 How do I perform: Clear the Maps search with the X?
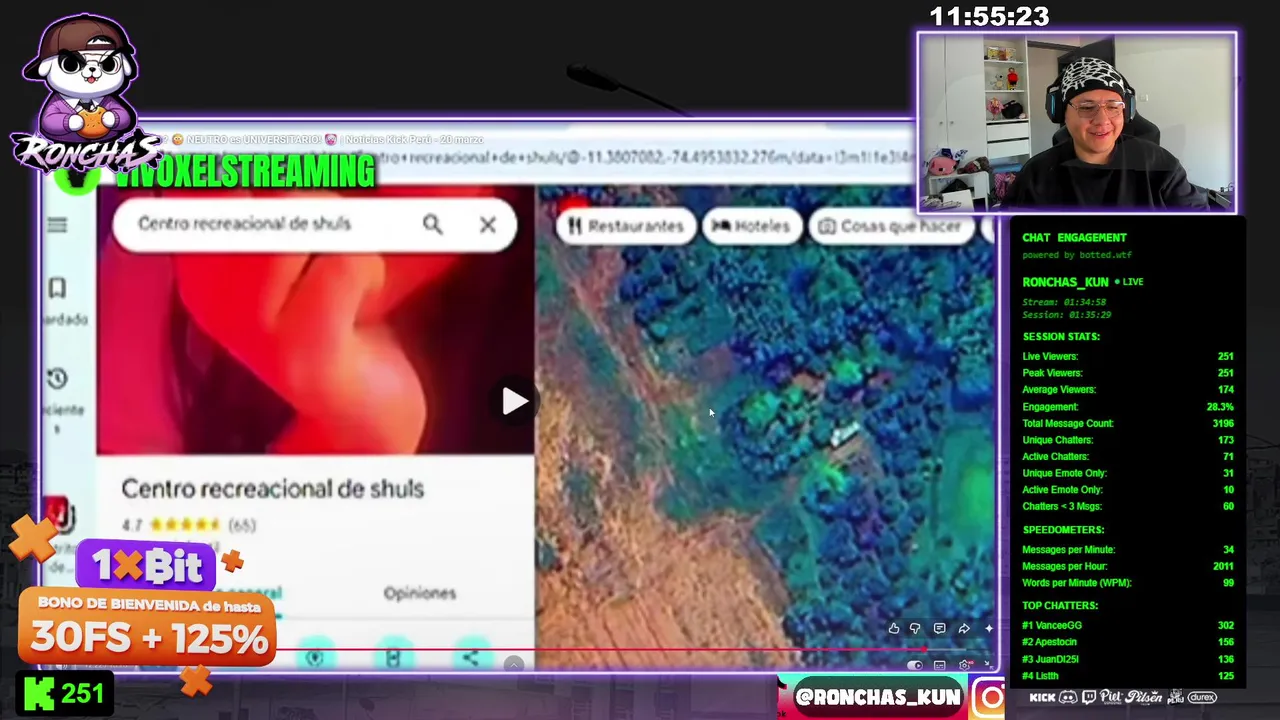tap(487, 224)
